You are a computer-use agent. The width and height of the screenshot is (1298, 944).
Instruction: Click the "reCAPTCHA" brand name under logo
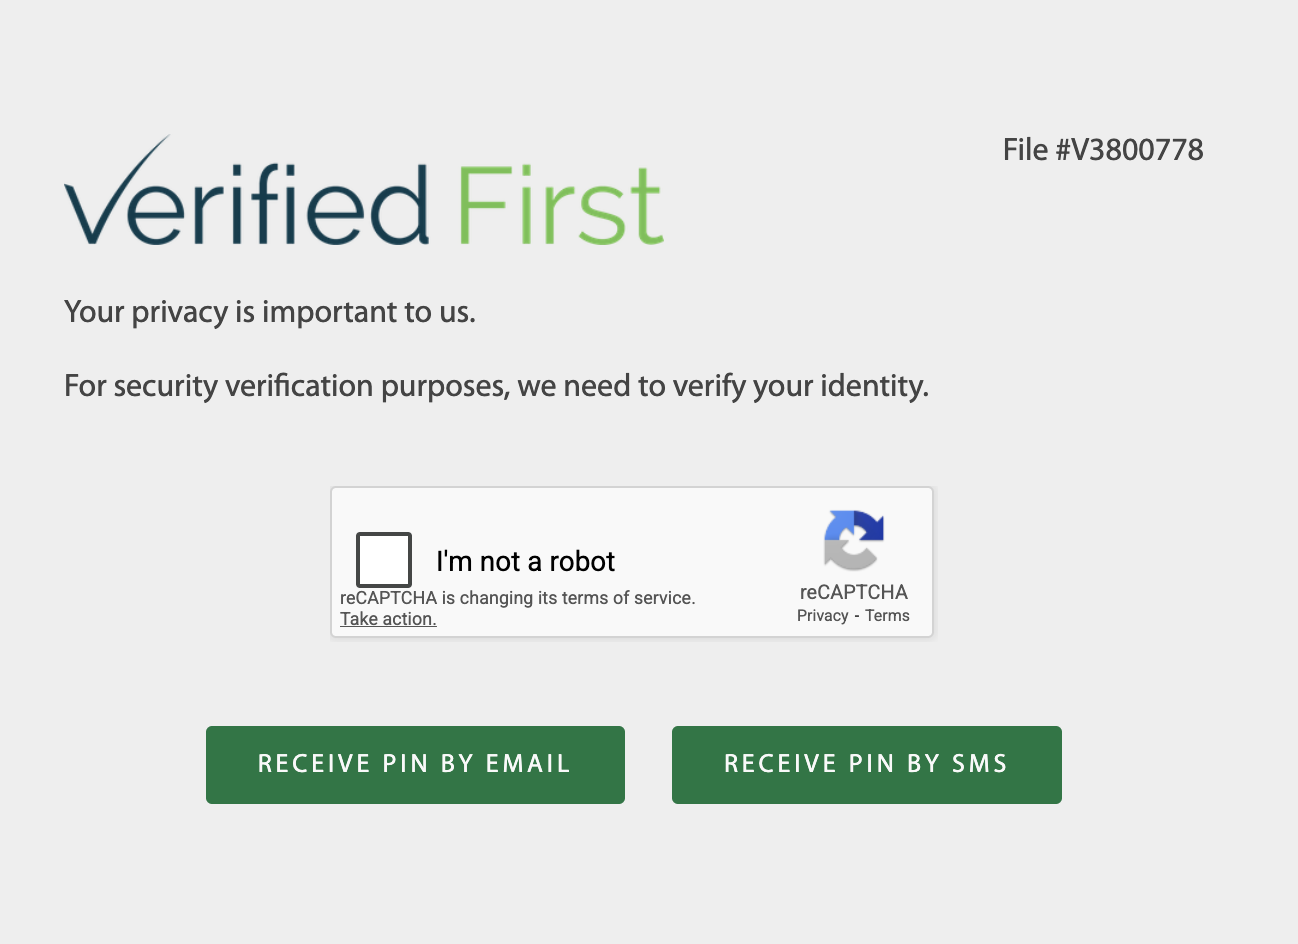(x=853, y=592)
